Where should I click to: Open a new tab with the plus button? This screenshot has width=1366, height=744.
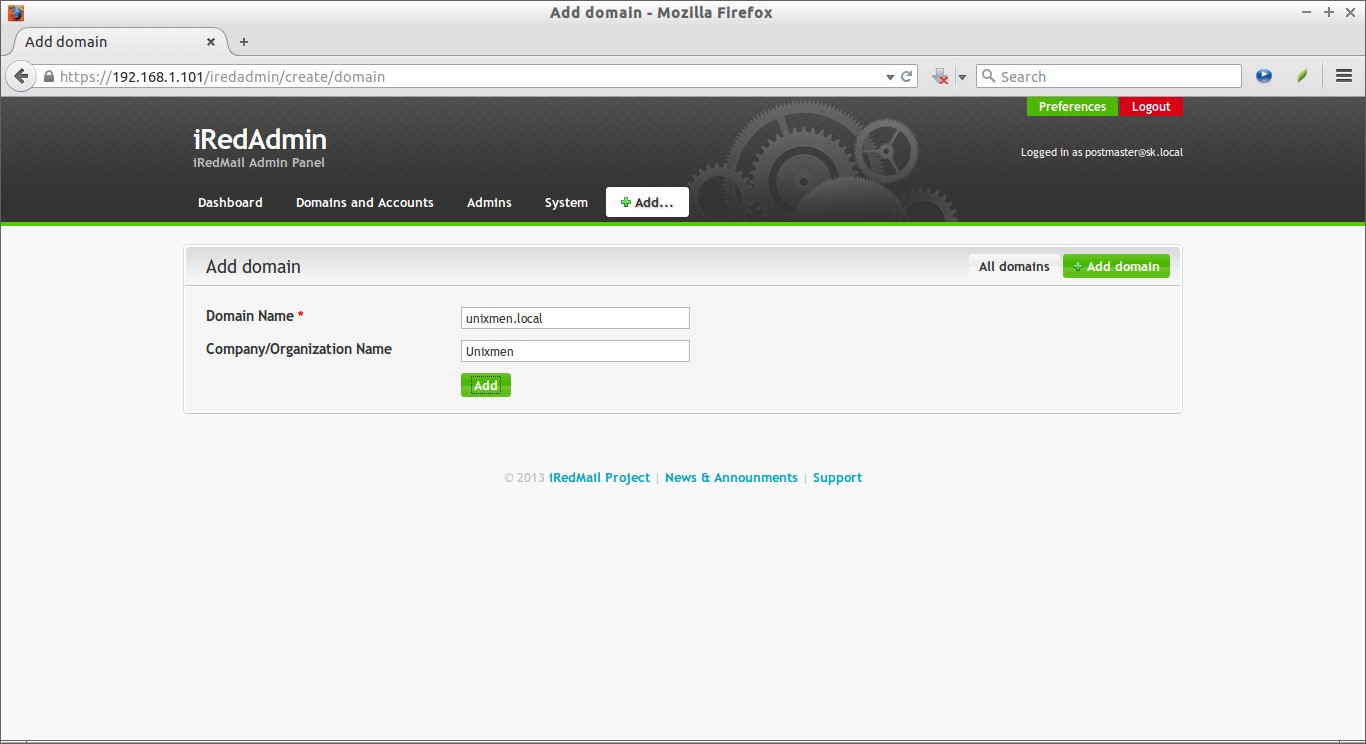click(x=244, y=42)
